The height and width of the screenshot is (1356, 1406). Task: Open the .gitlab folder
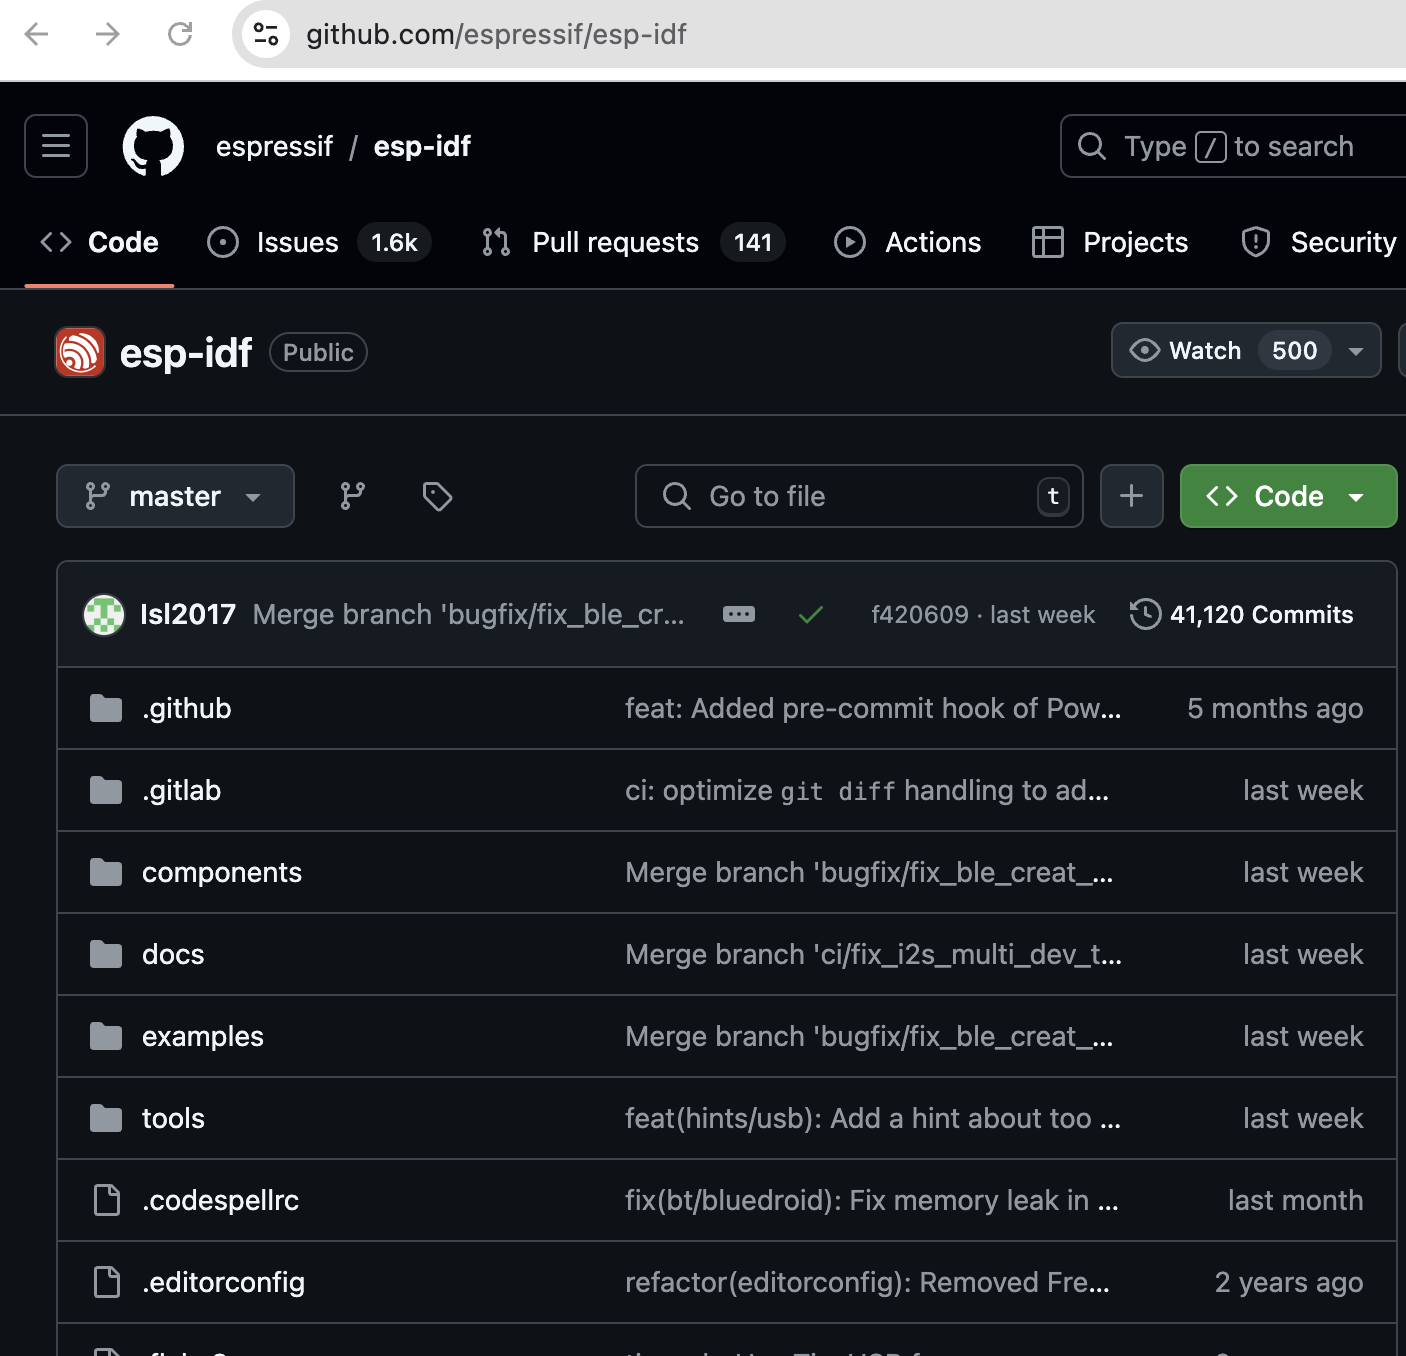[x=181, y=790]
